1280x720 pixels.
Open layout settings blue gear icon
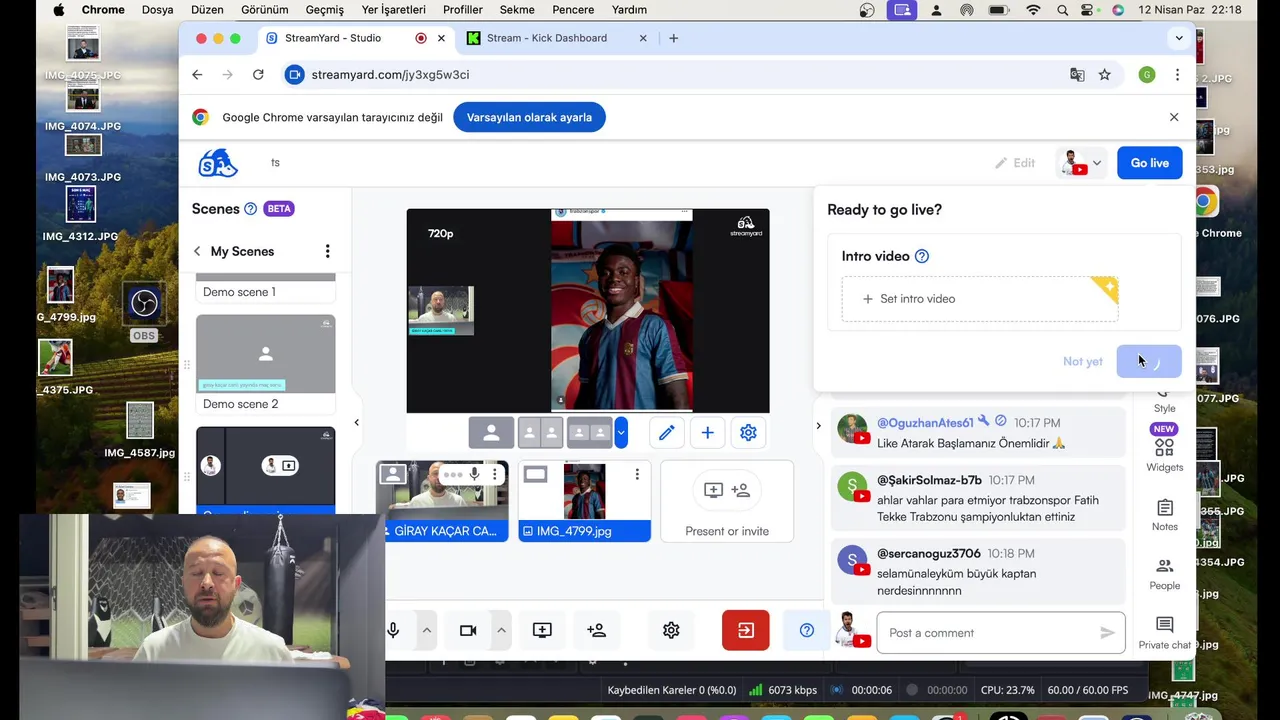[x=748, y=433]
